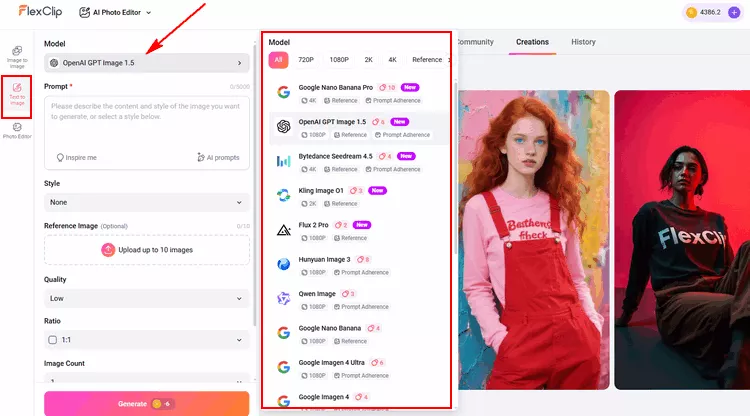Pick the Hunyuan Image 3 model icon
The image size is (750, 416).
tap(283, 264)
